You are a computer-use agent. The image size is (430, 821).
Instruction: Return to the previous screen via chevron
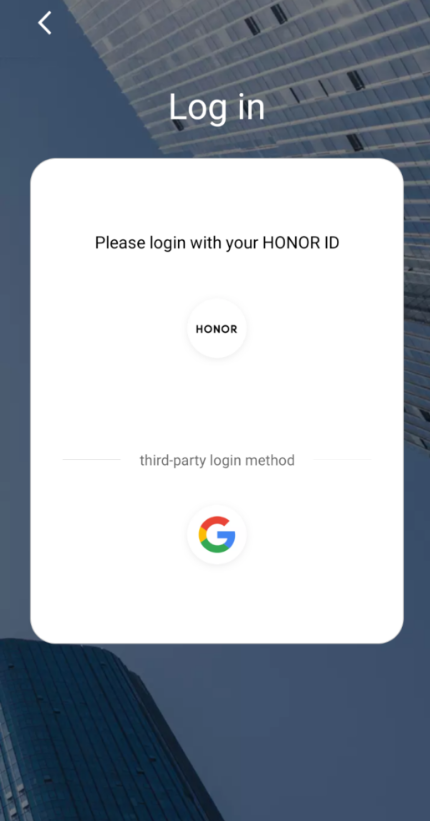click(x=45, y=23)
